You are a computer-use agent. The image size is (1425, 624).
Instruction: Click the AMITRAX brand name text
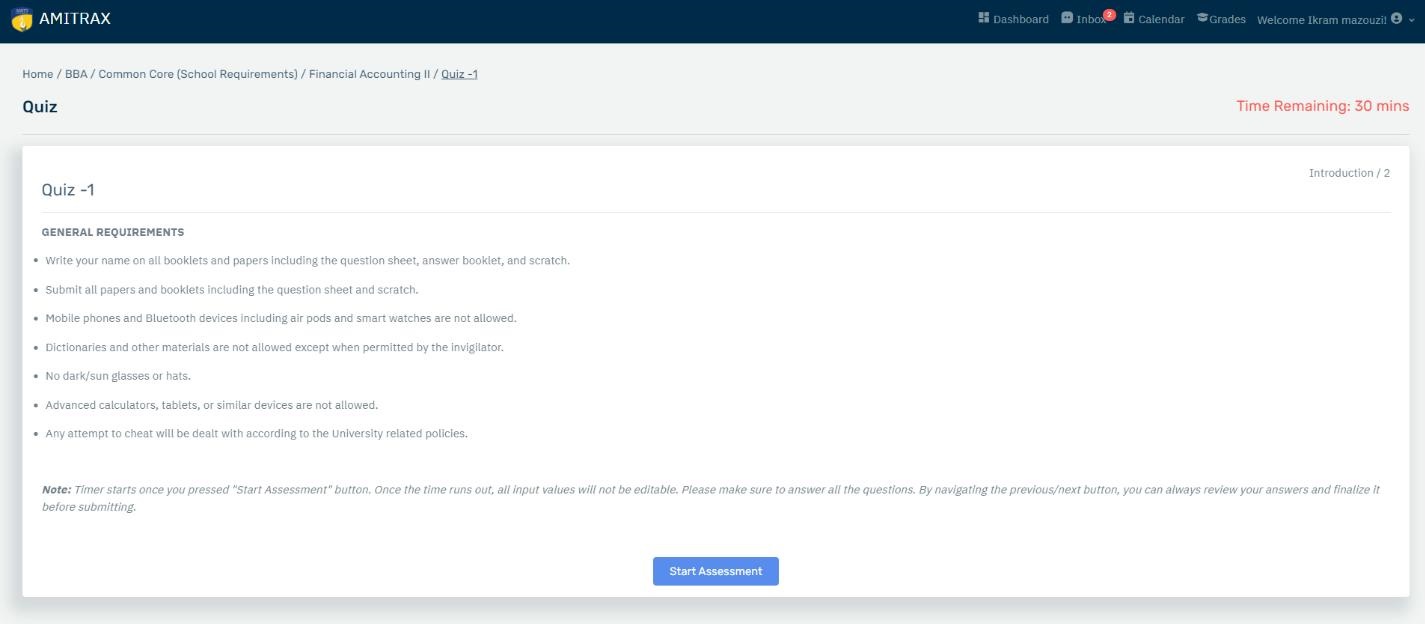75,19
